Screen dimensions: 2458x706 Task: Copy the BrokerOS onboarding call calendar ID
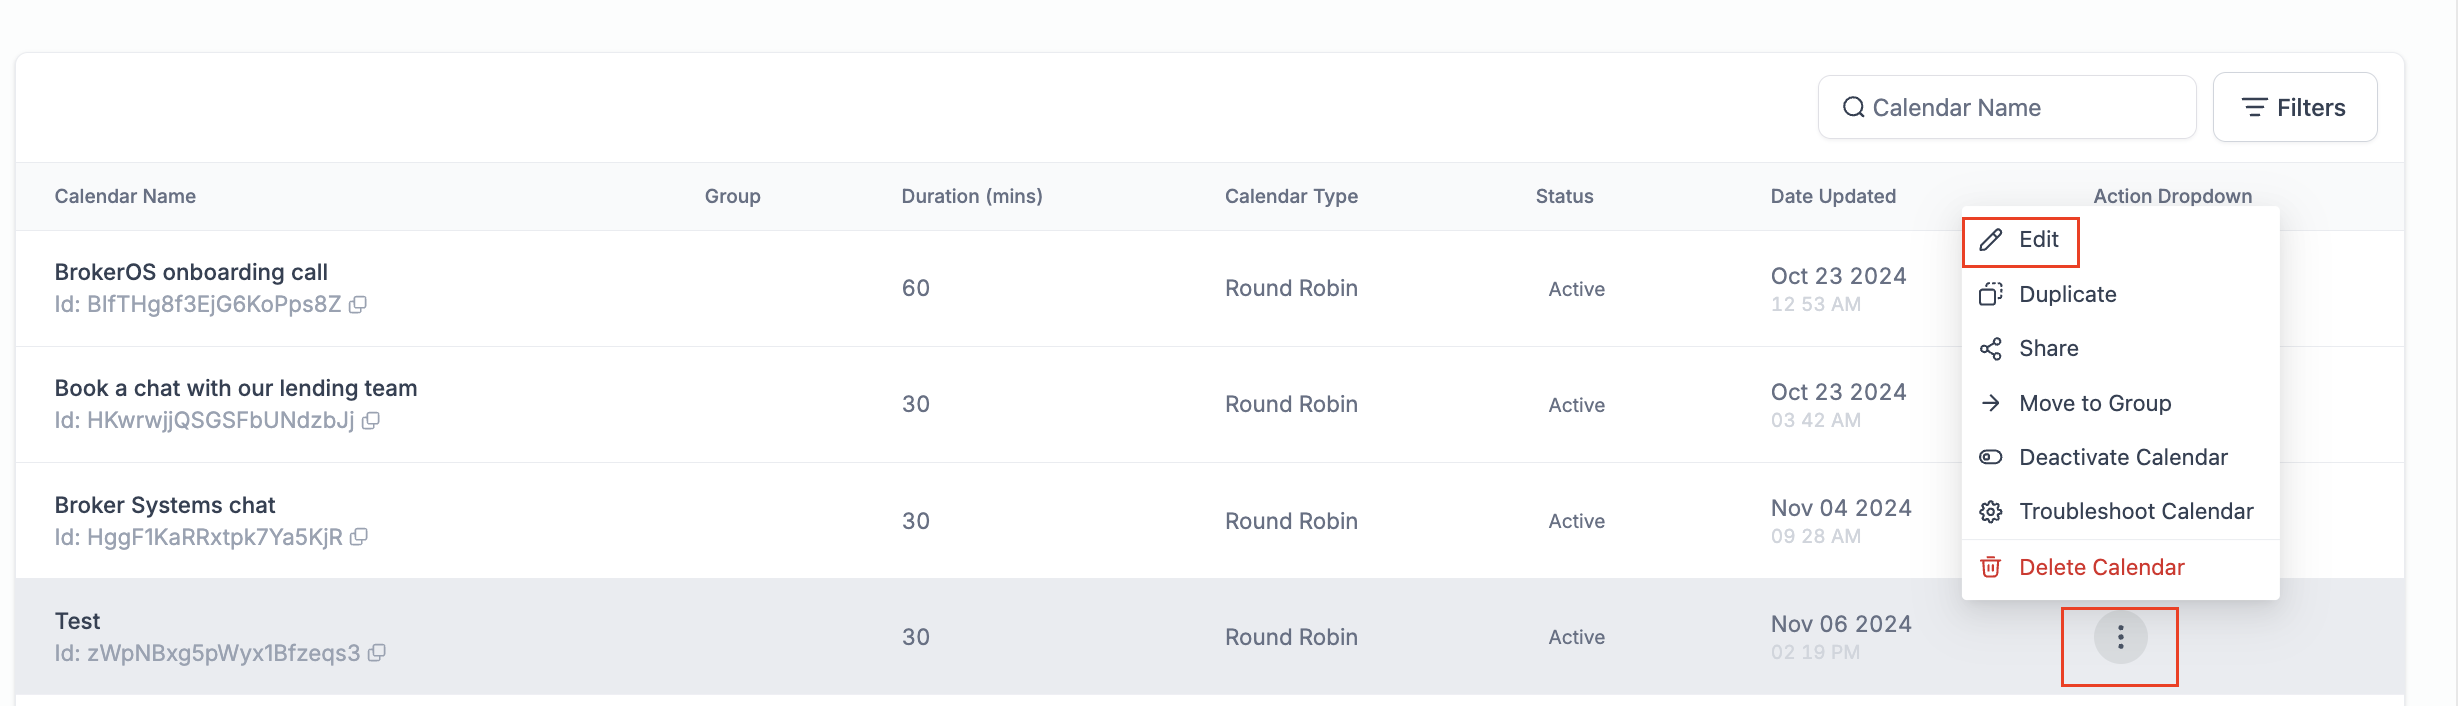358,304
